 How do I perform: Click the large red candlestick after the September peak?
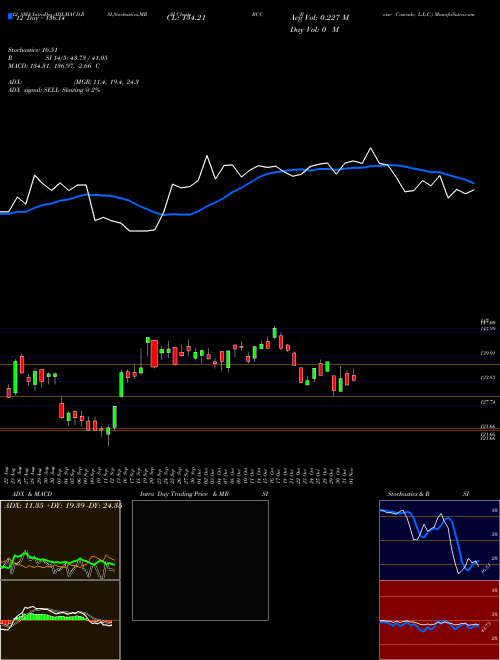(x=154, y=354)
